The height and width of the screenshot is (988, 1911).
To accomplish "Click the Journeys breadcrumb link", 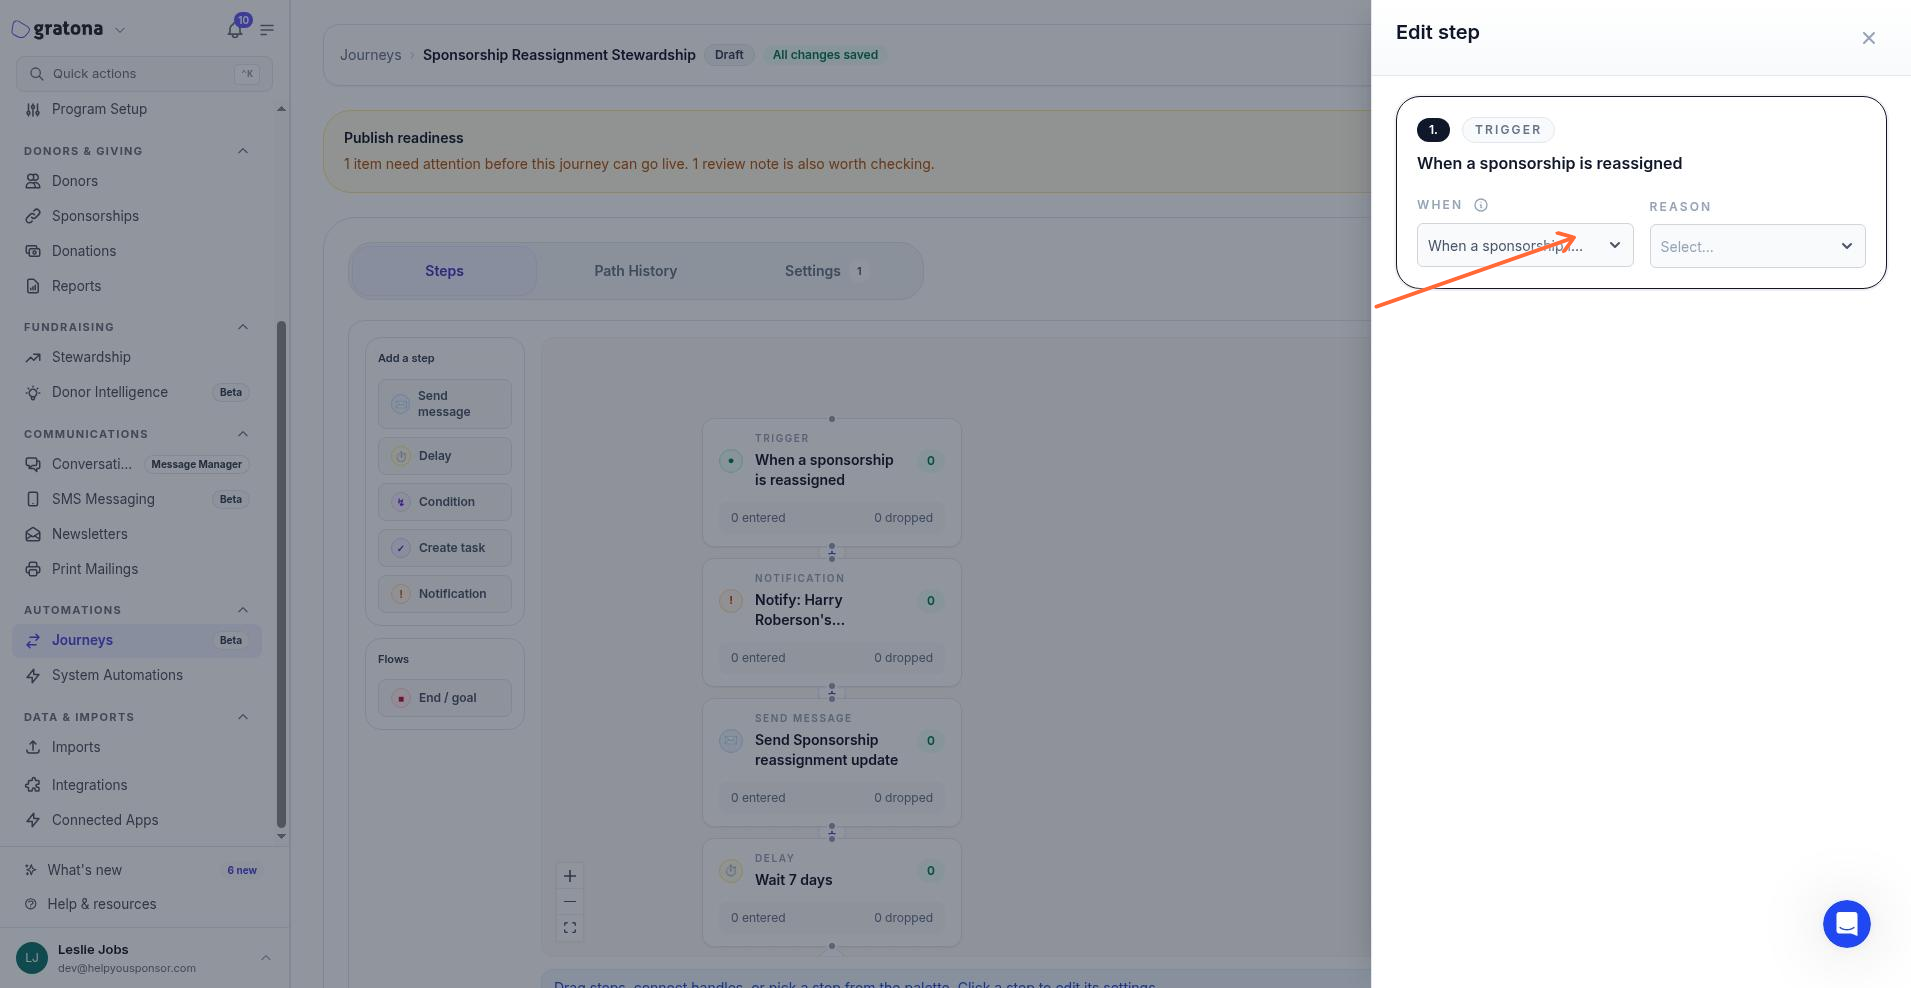I will click(x=370, y=55).
